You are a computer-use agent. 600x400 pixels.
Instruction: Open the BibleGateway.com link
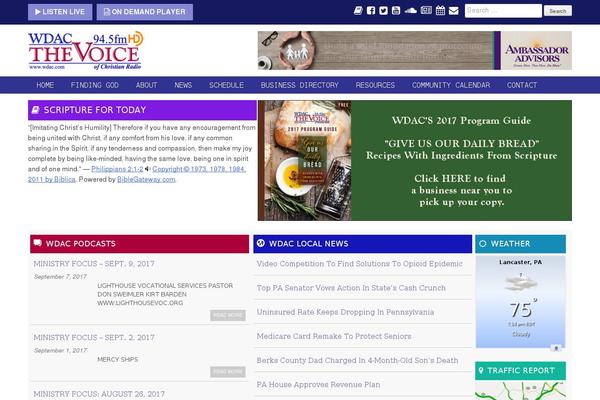pos(146,179)
